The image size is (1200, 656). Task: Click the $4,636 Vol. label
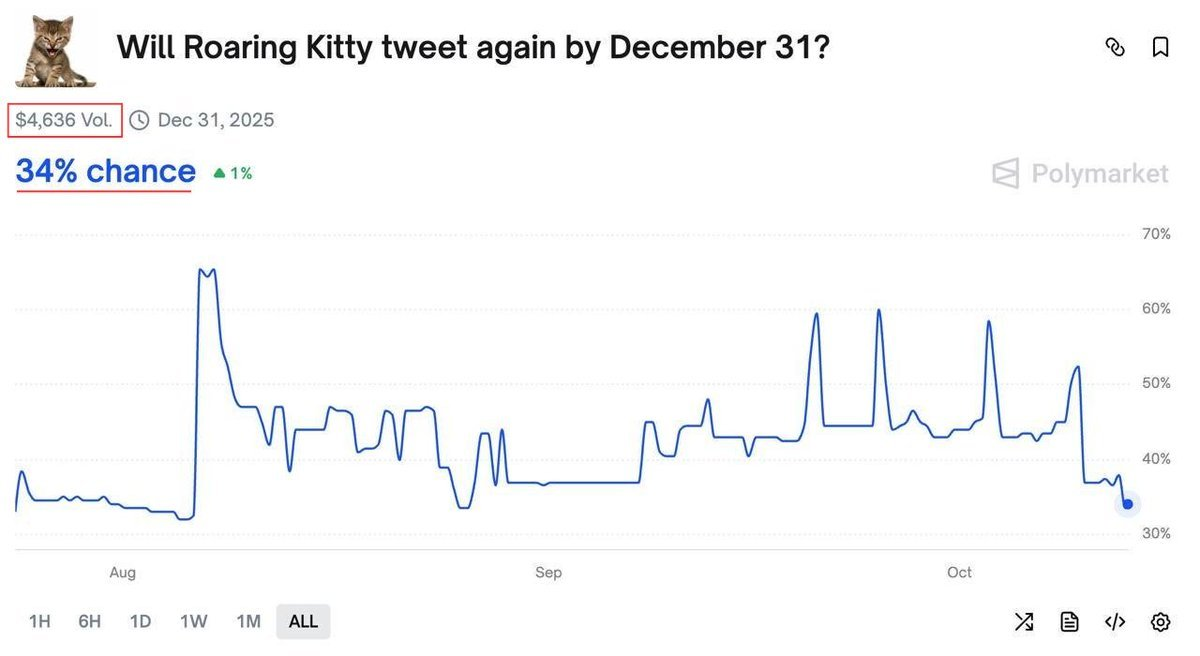(x=66, y=121)
